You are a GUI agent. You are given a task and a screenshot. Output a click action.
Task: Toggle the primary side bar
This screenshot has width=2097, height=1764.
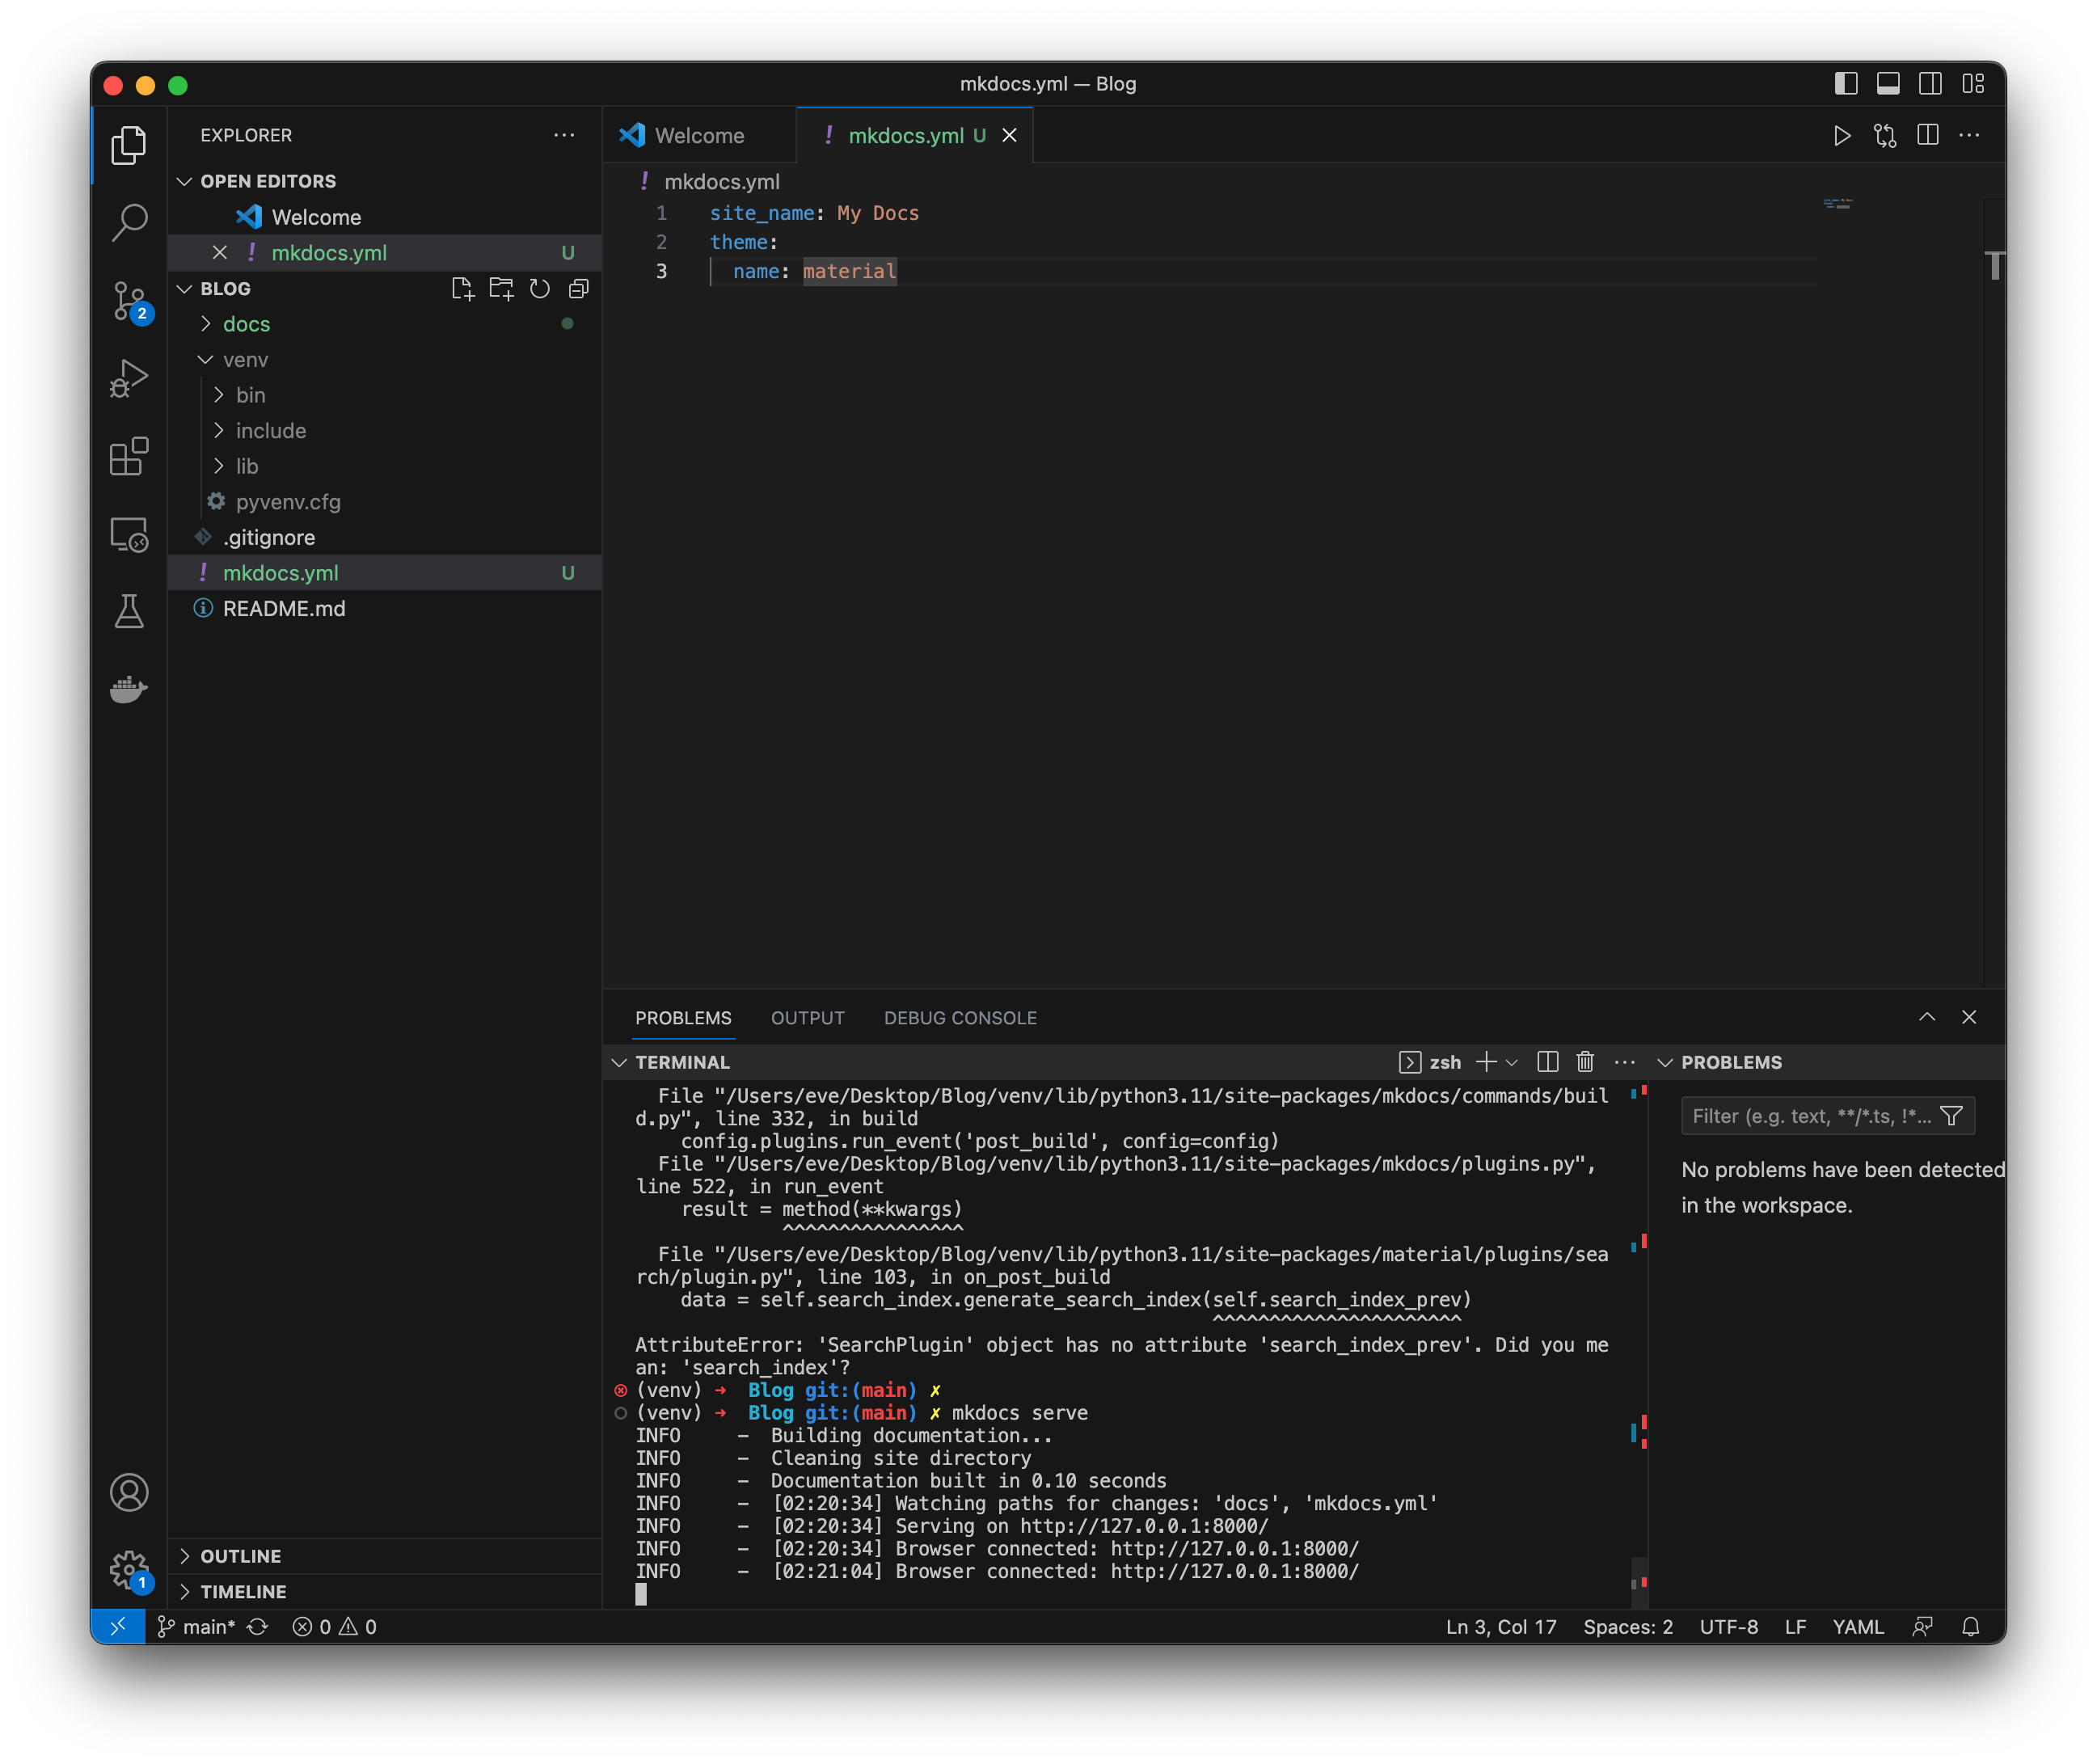(x=1846, y=84)
